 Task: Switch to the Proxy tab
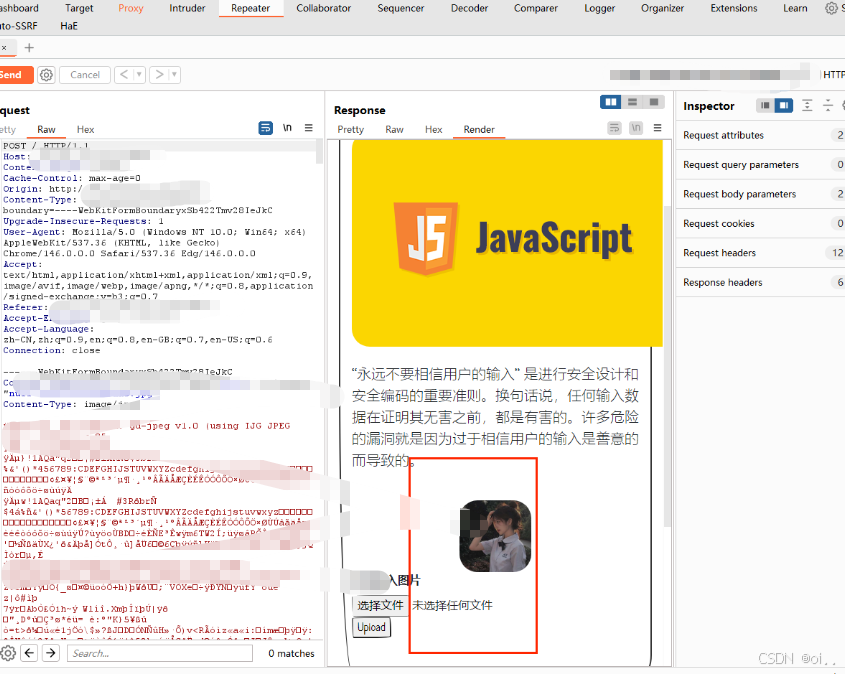(x=131, y=8)
